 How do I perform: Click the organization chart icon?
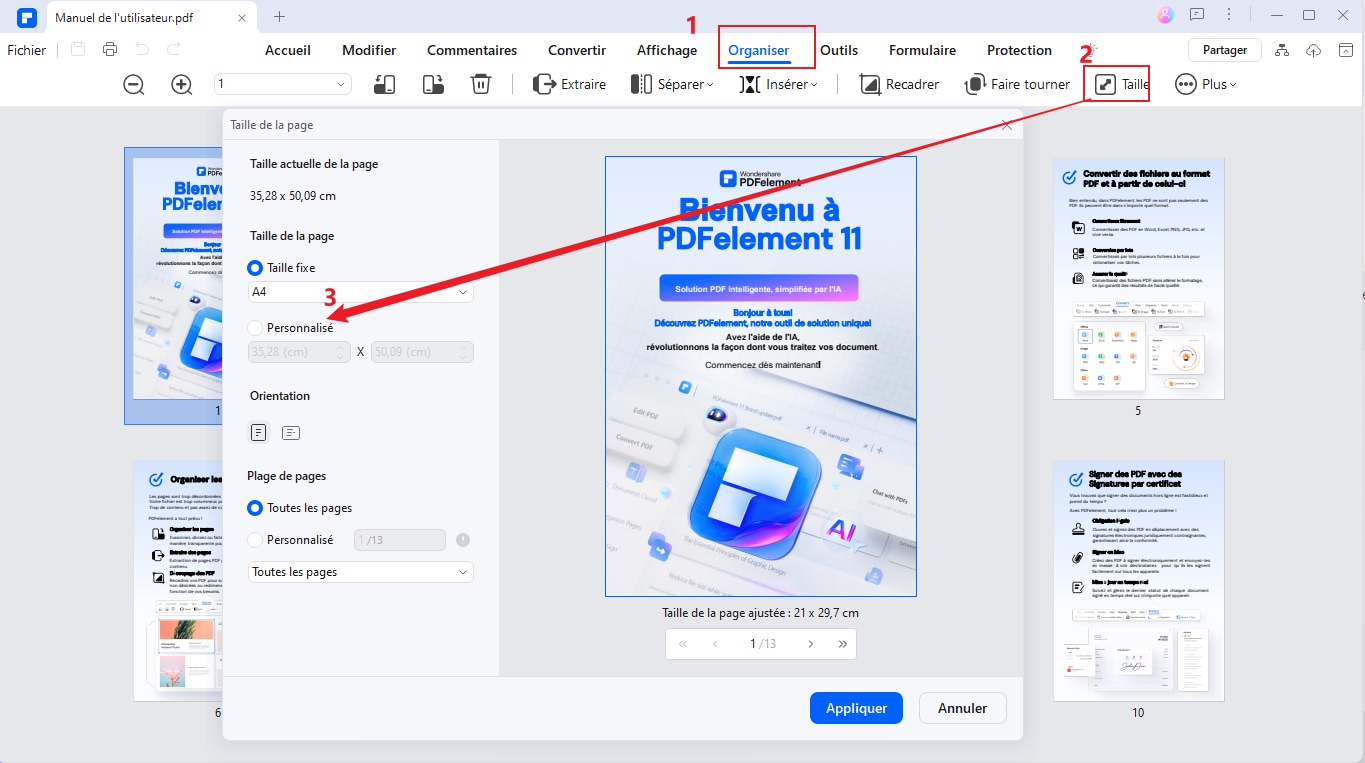click(x=1283, y=50)
